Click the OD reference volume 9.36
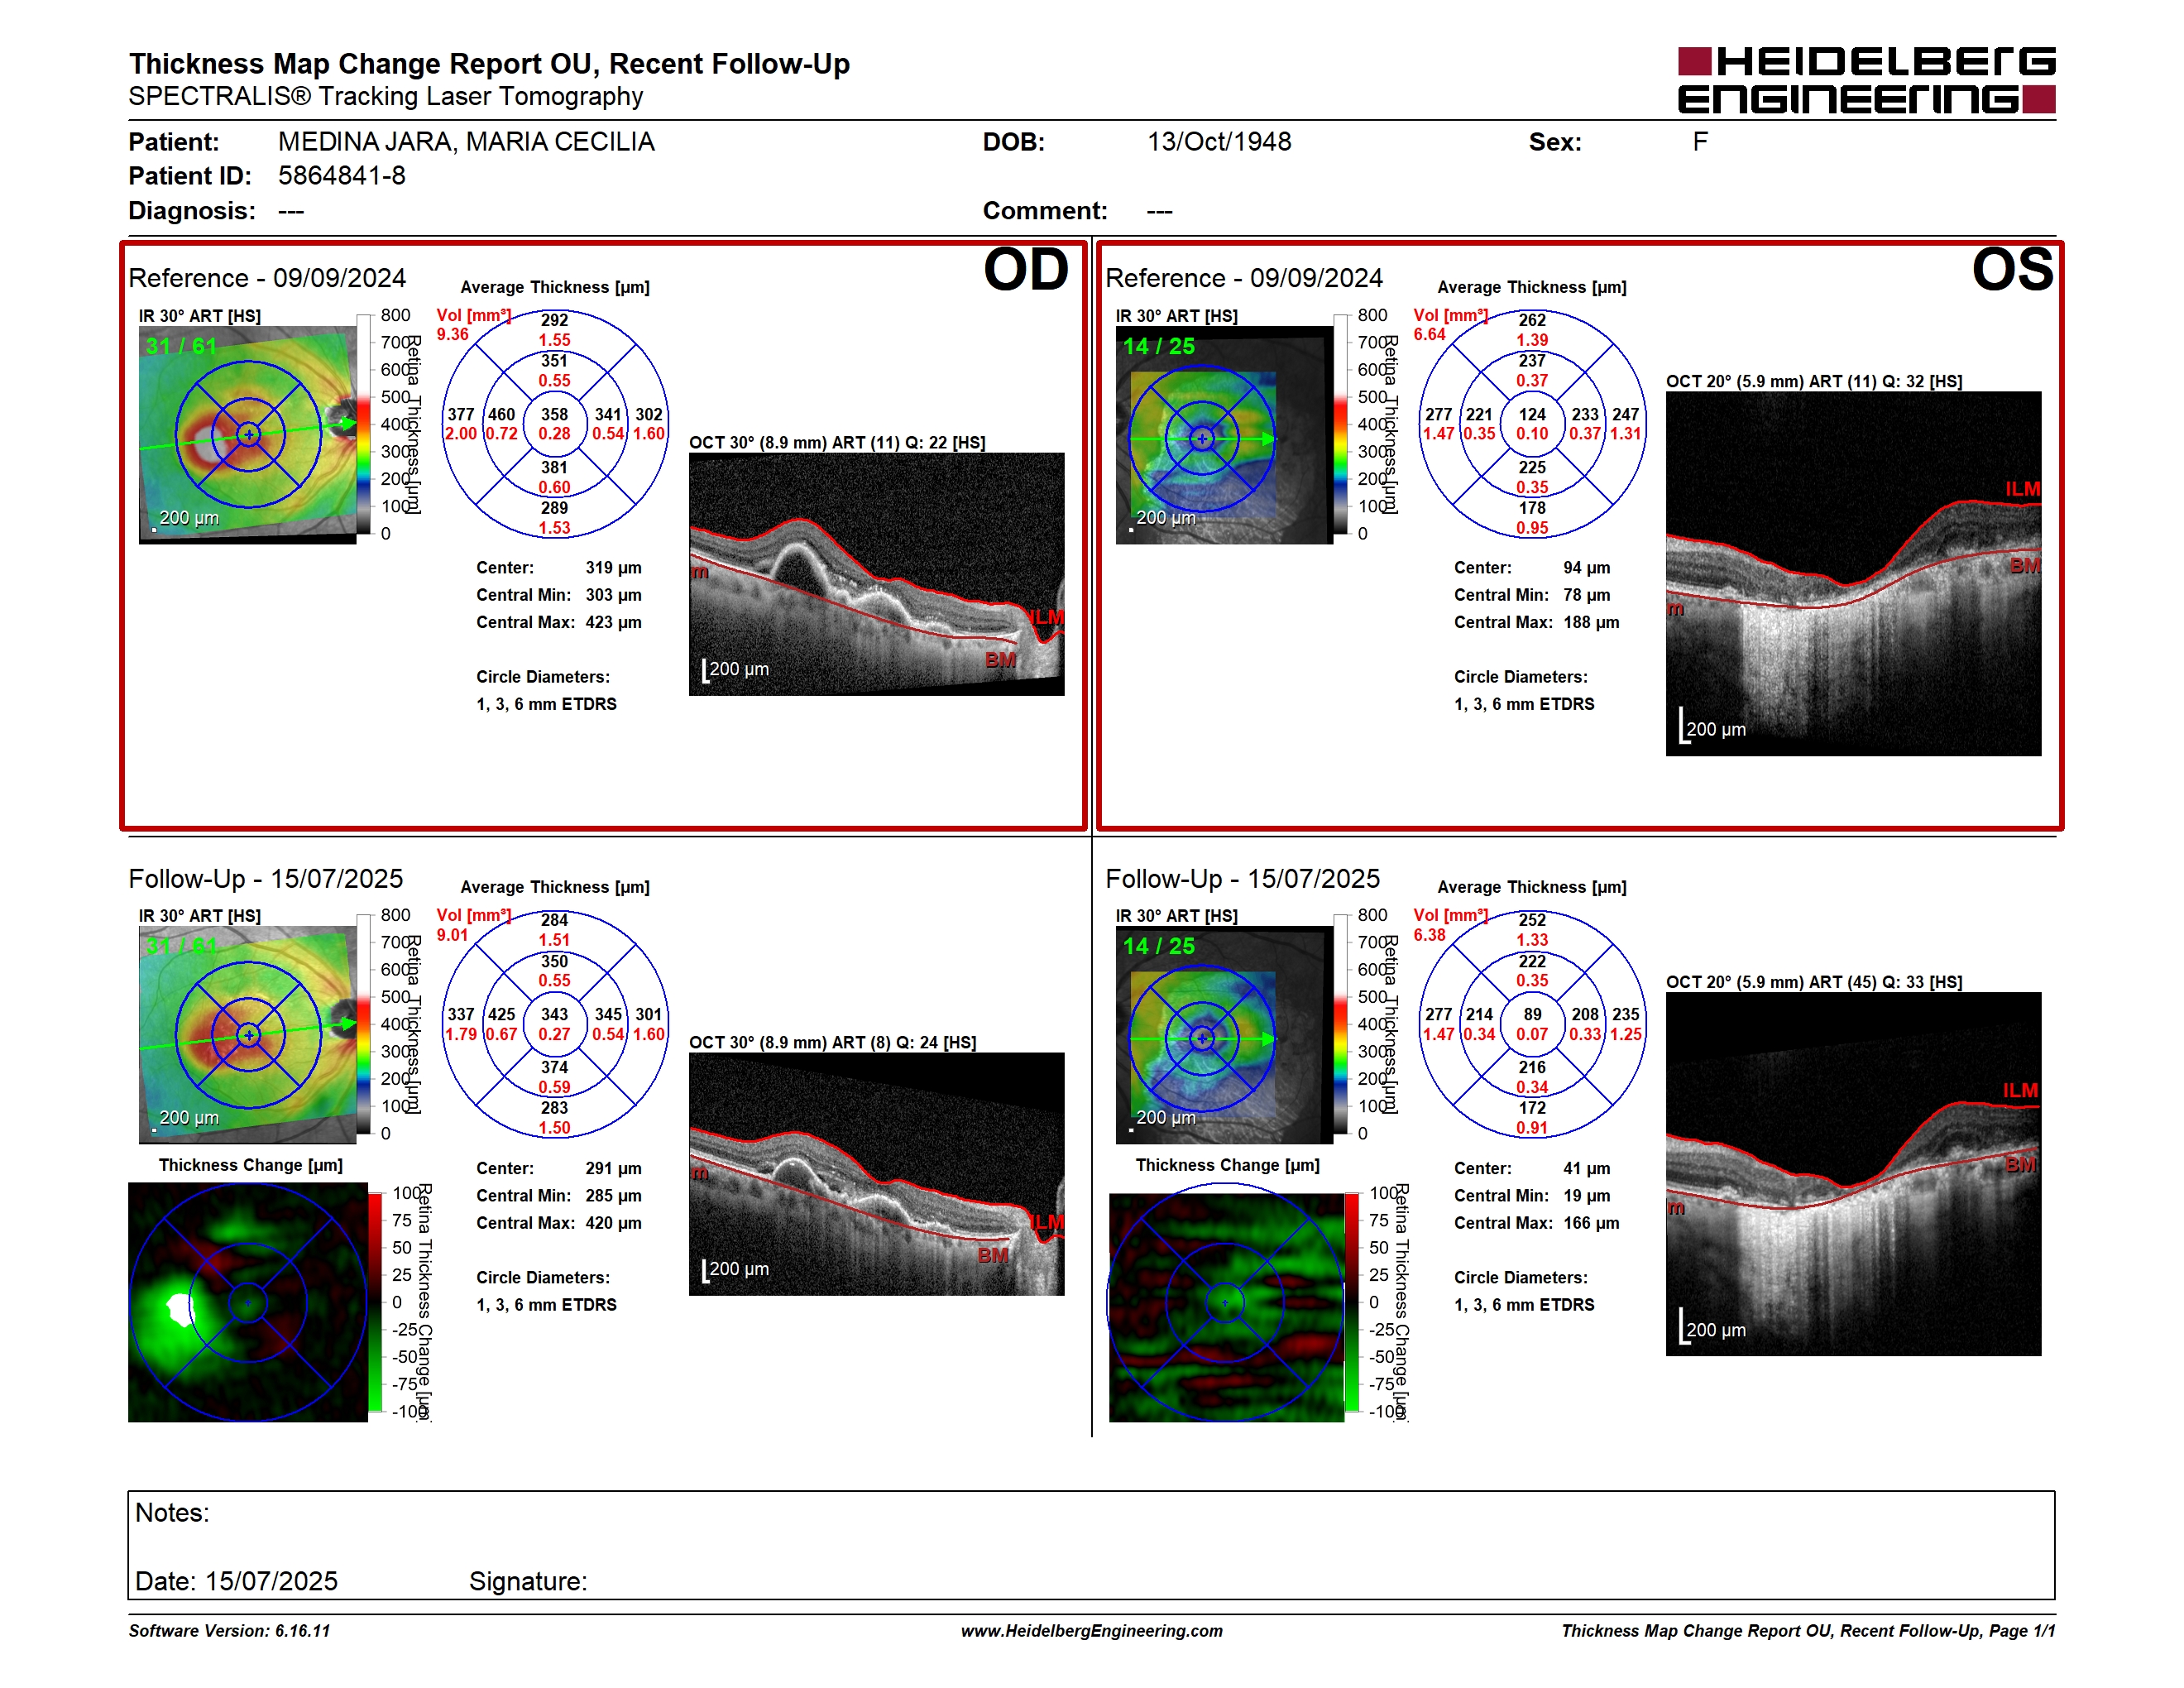2184x1688 pixels. [x=453, y=334]
